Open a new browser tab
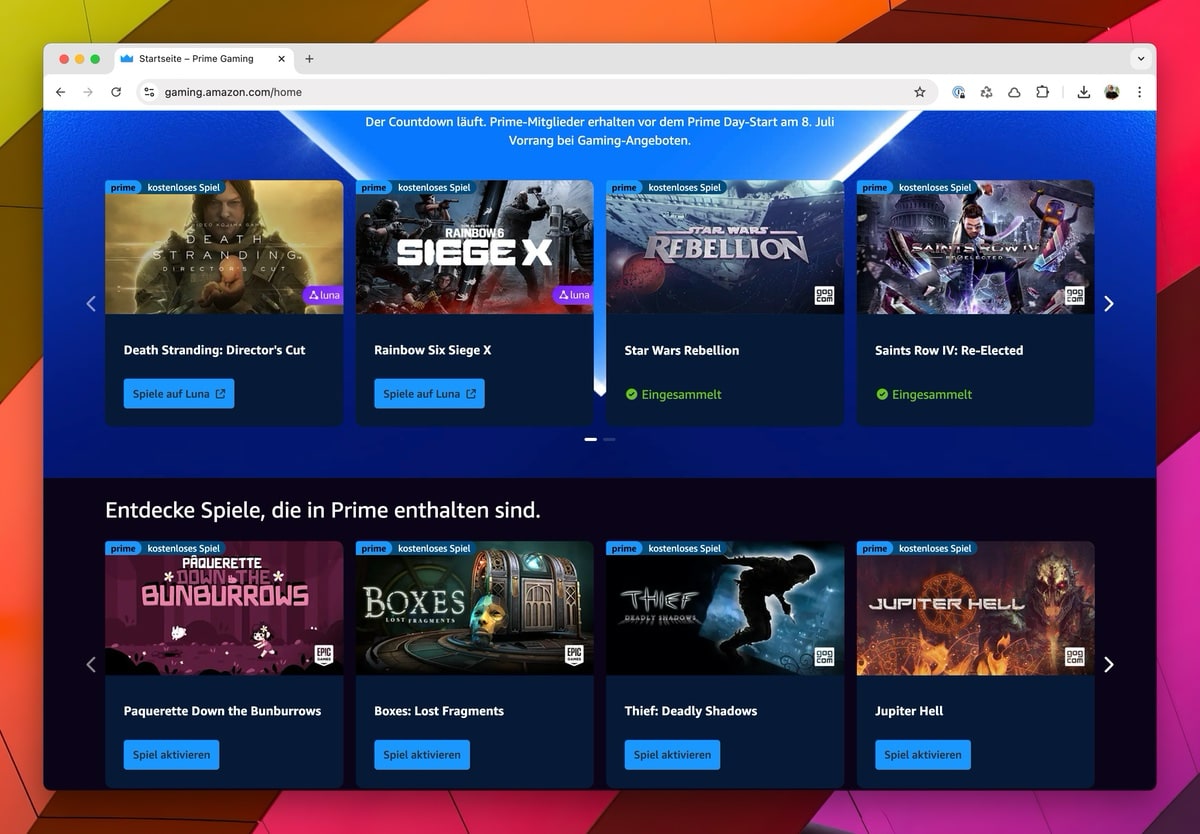The image size is (1200, 834). [309, 59]
